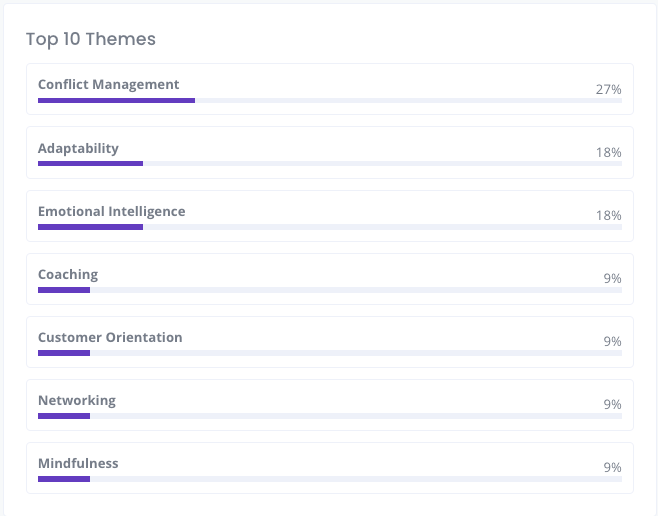The width and height of the screenshot is (658, 516).
Task: Open the Networking theme label
Action: (77, 400)
